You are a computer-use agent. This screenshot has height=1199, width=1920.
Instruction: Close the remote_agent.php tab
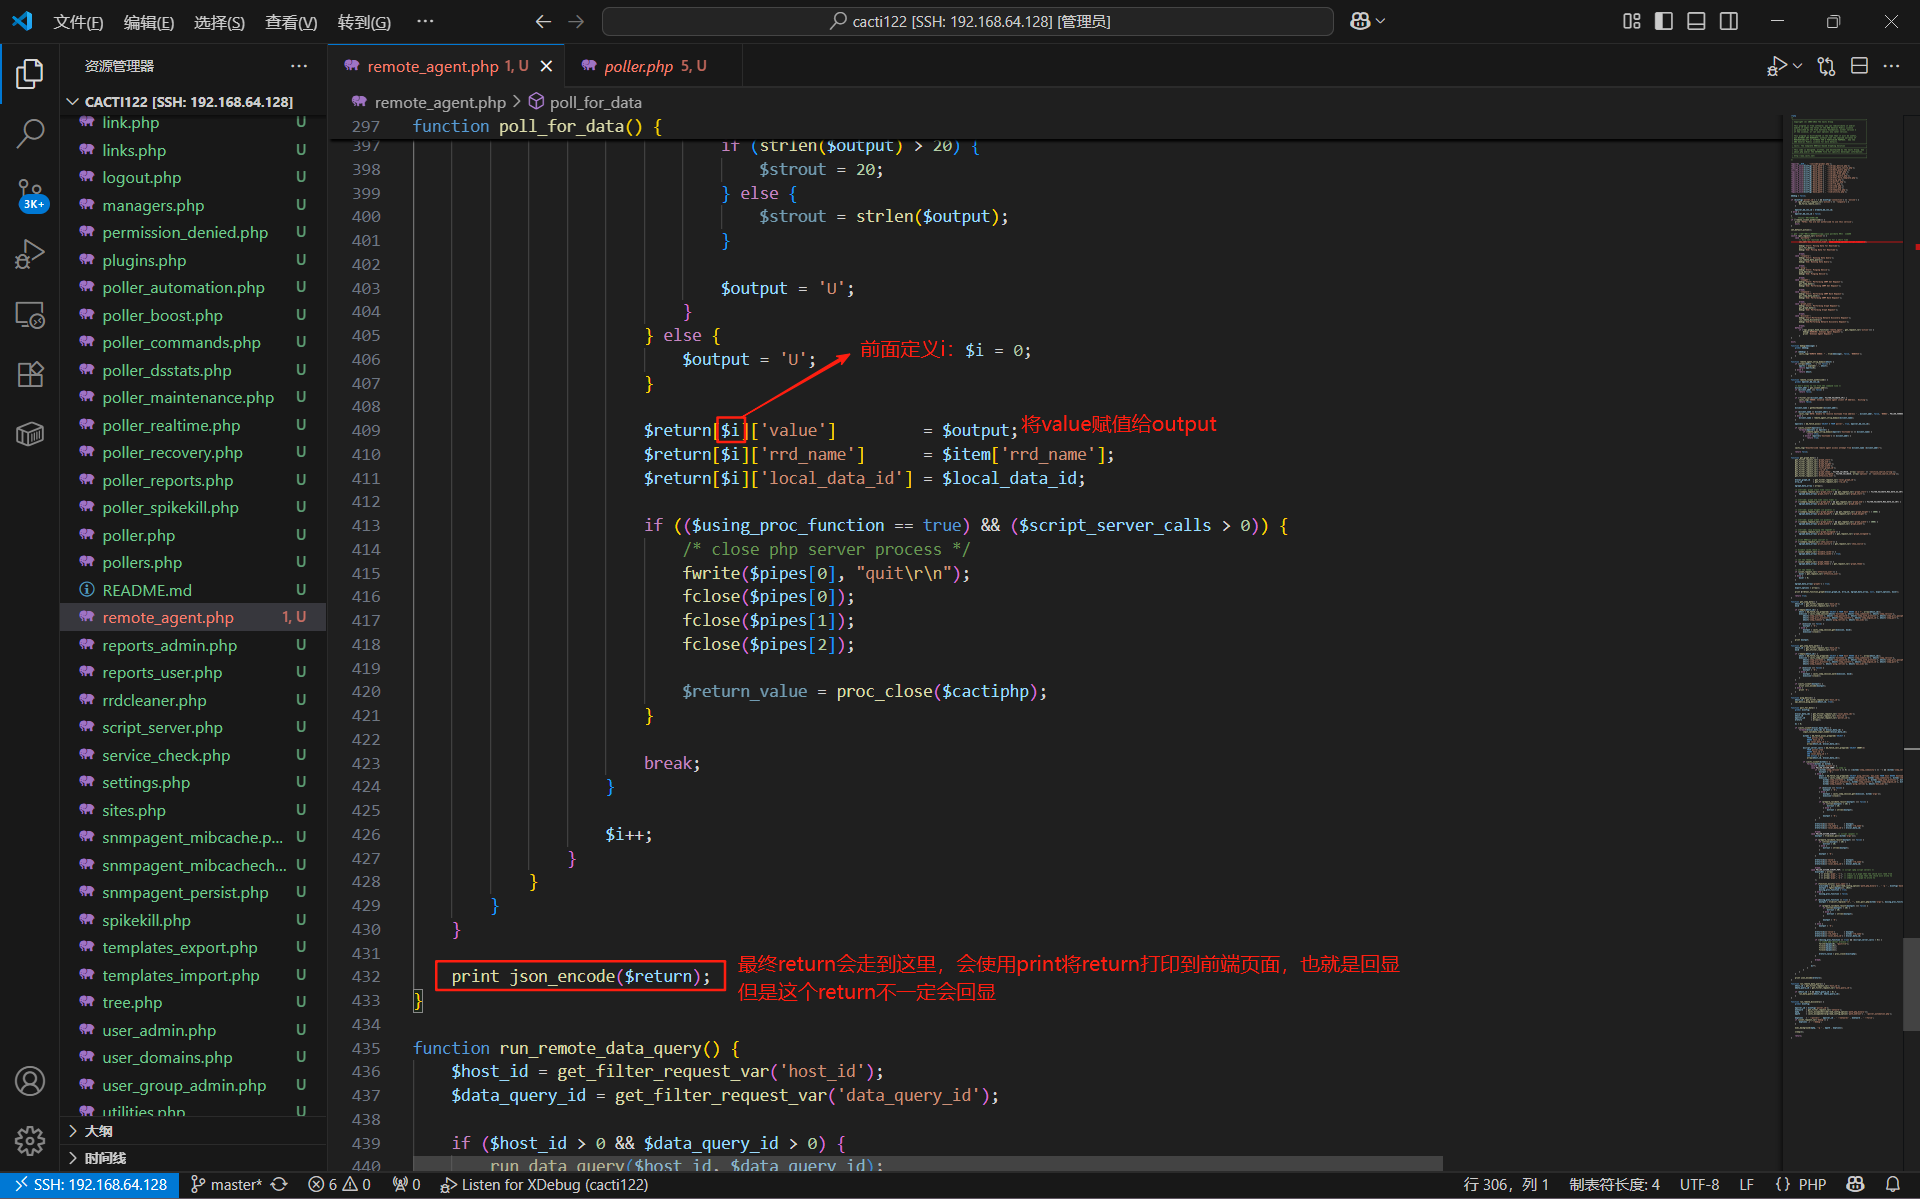[546, 66]
